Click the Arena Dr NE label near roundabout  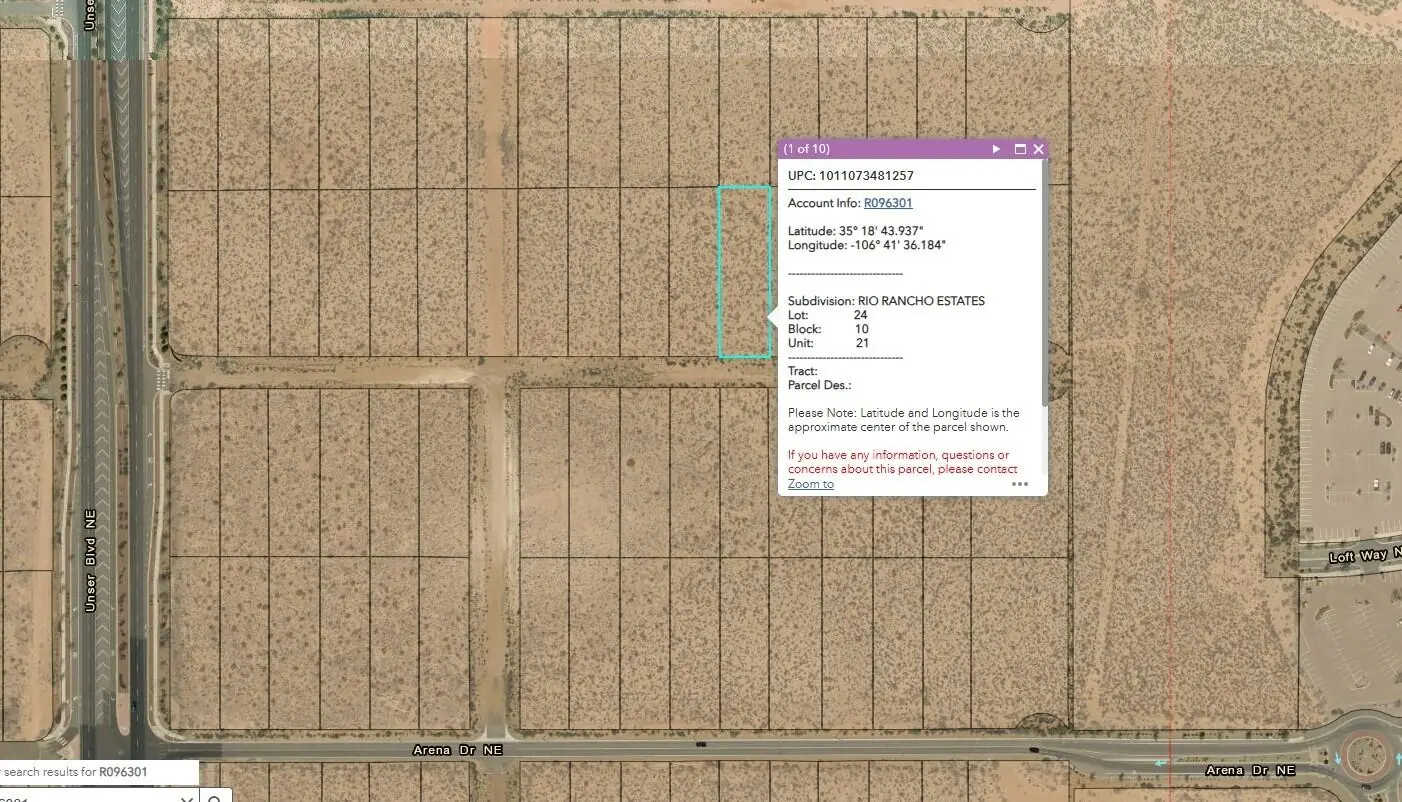1250,770
